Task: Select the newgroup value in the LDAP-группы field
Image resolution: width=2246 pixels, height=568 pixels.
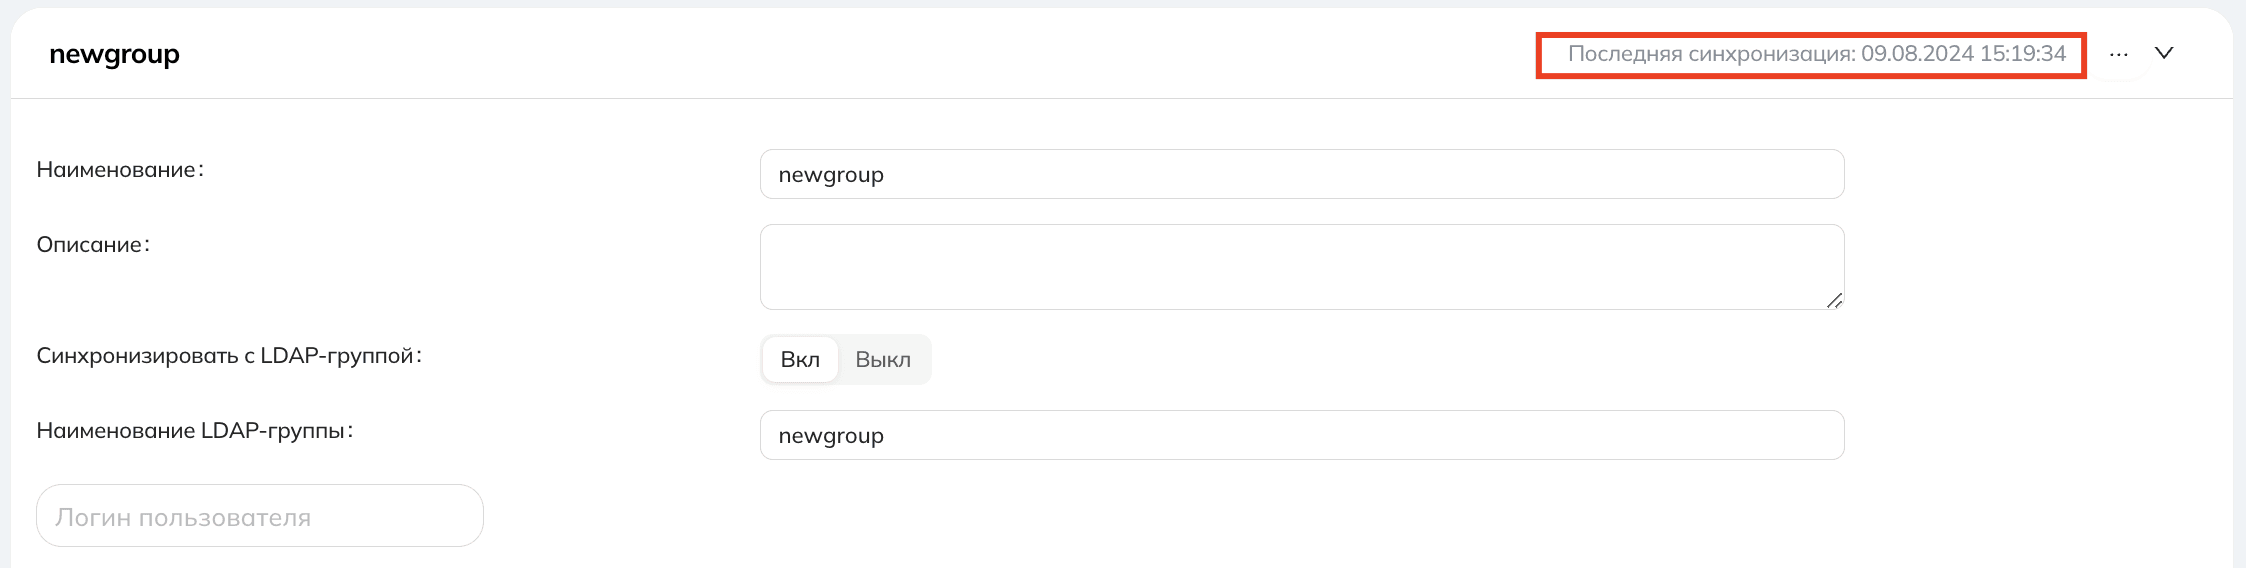Action: [x=831, y=436]
